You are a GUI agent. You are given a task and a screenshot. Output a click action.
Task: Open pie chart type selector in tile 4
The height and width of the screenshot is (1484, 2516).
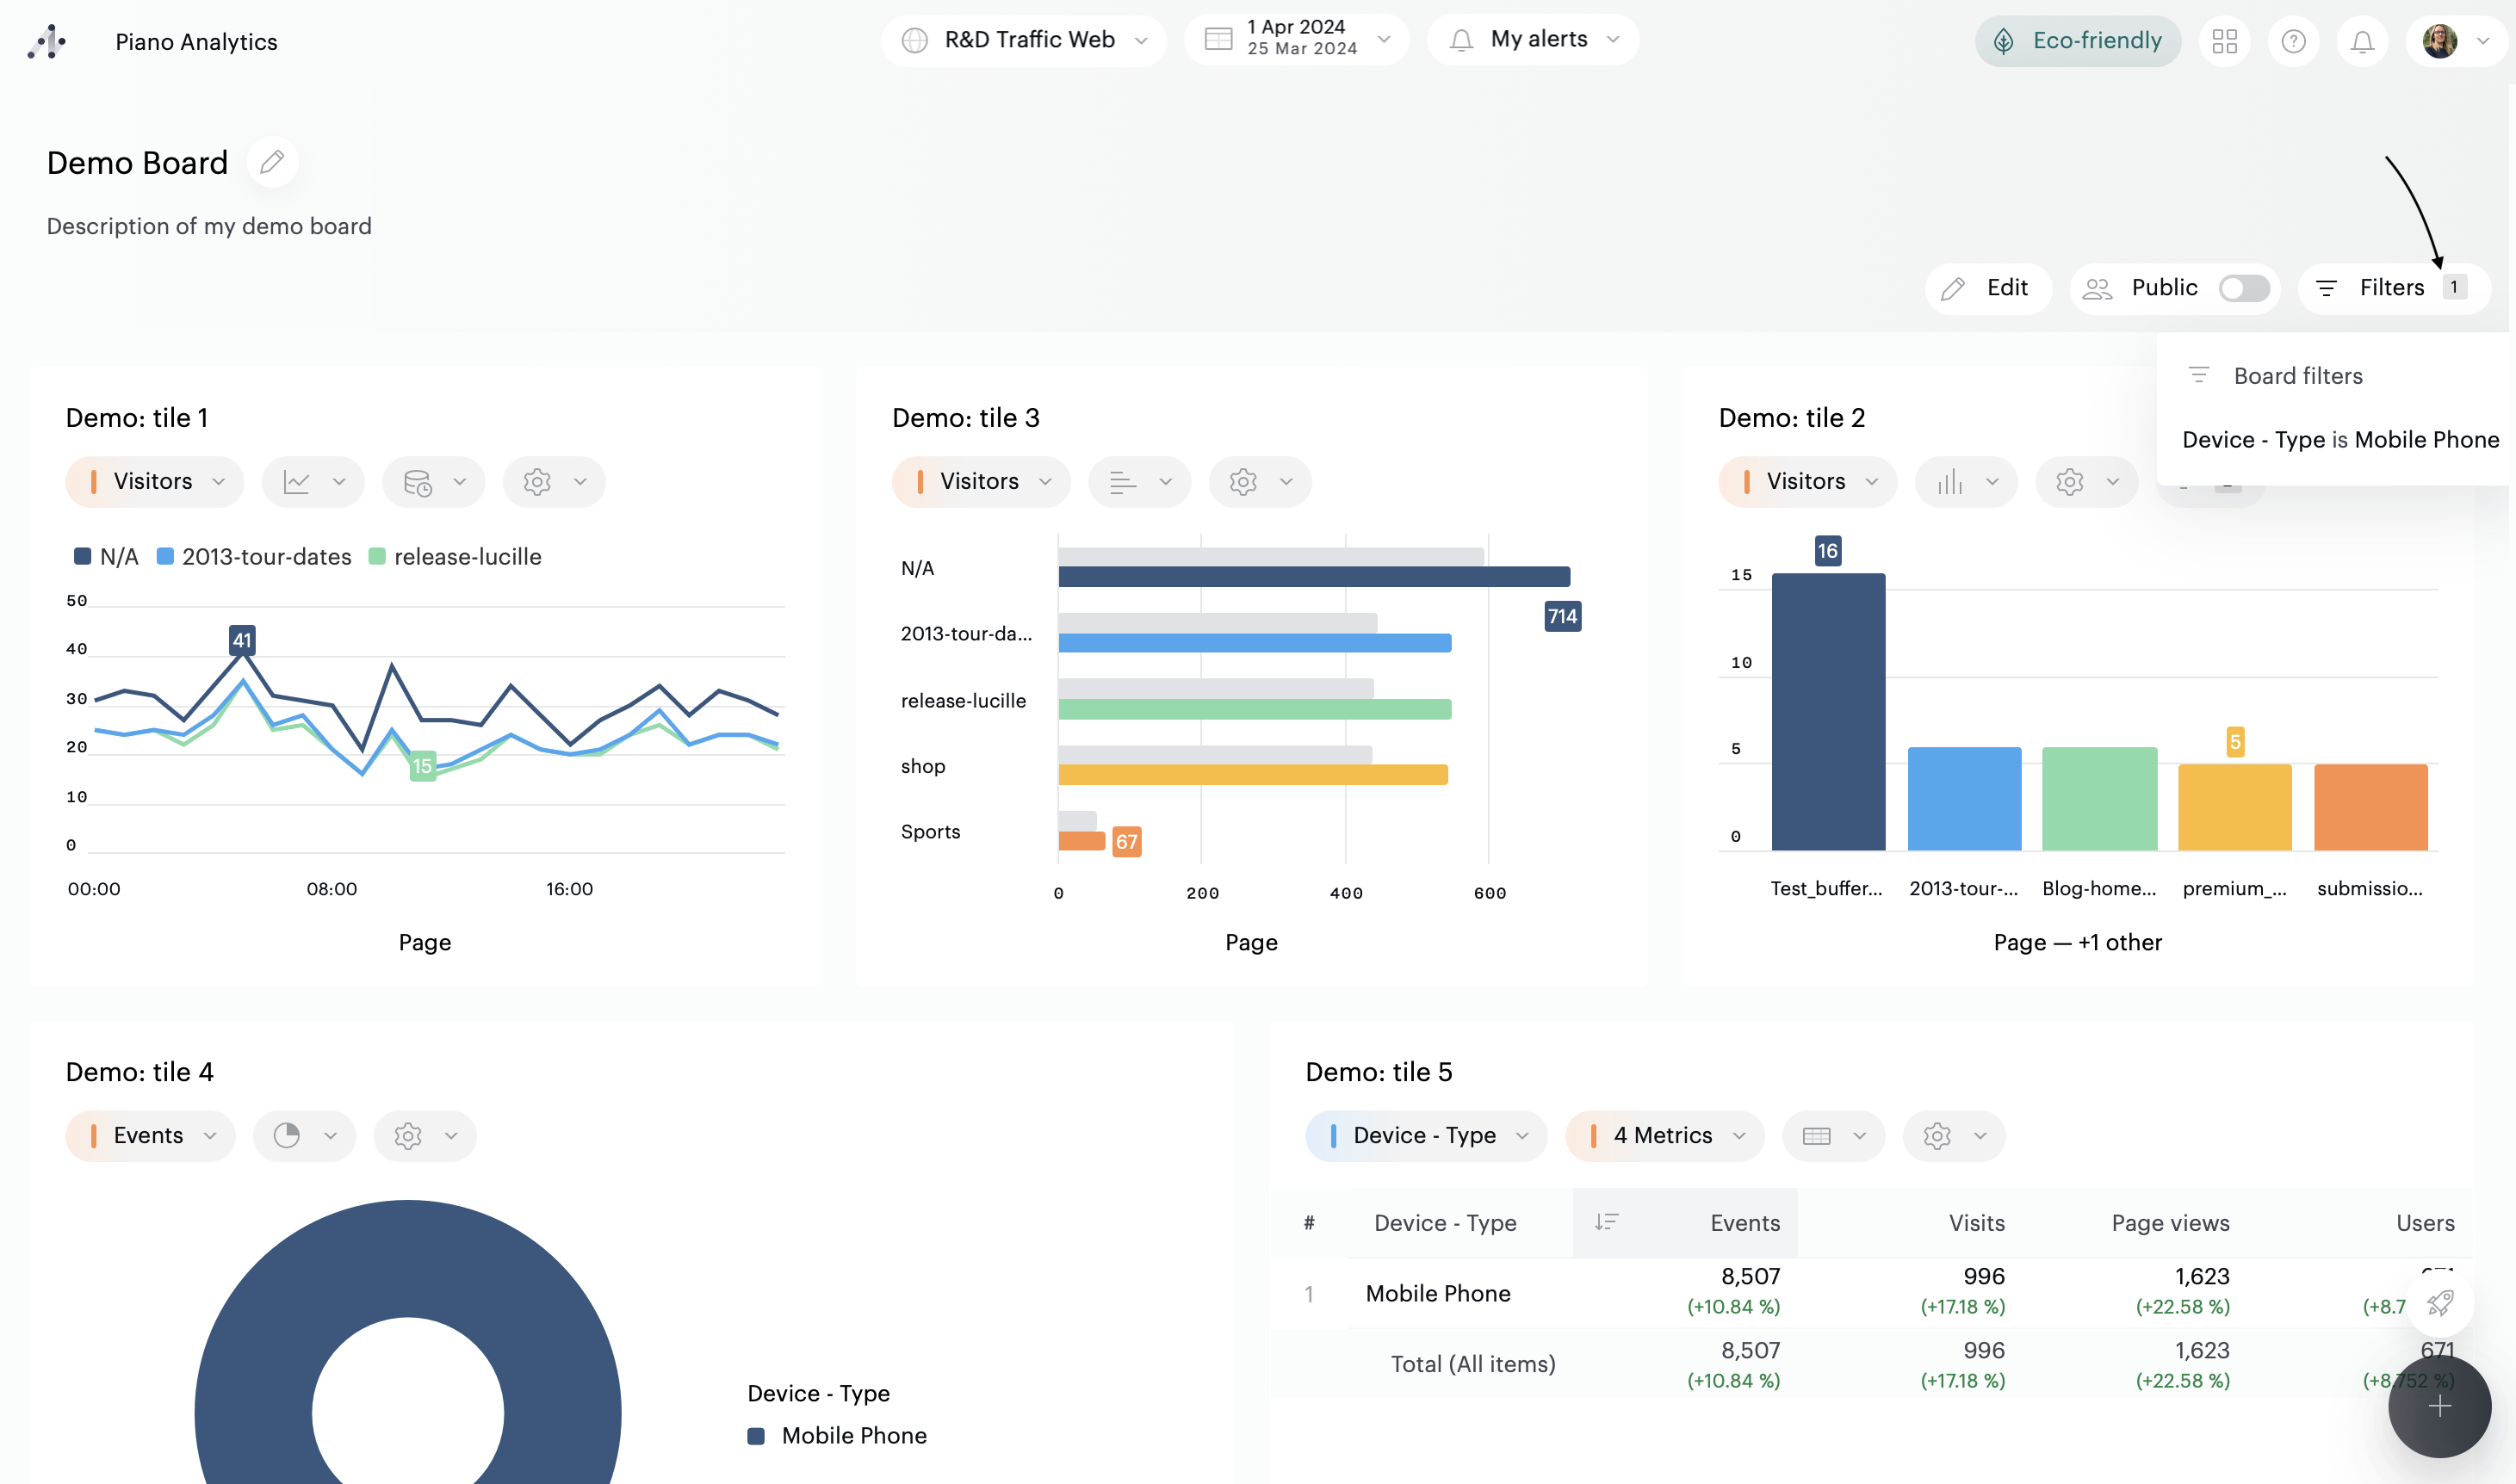304,1136
